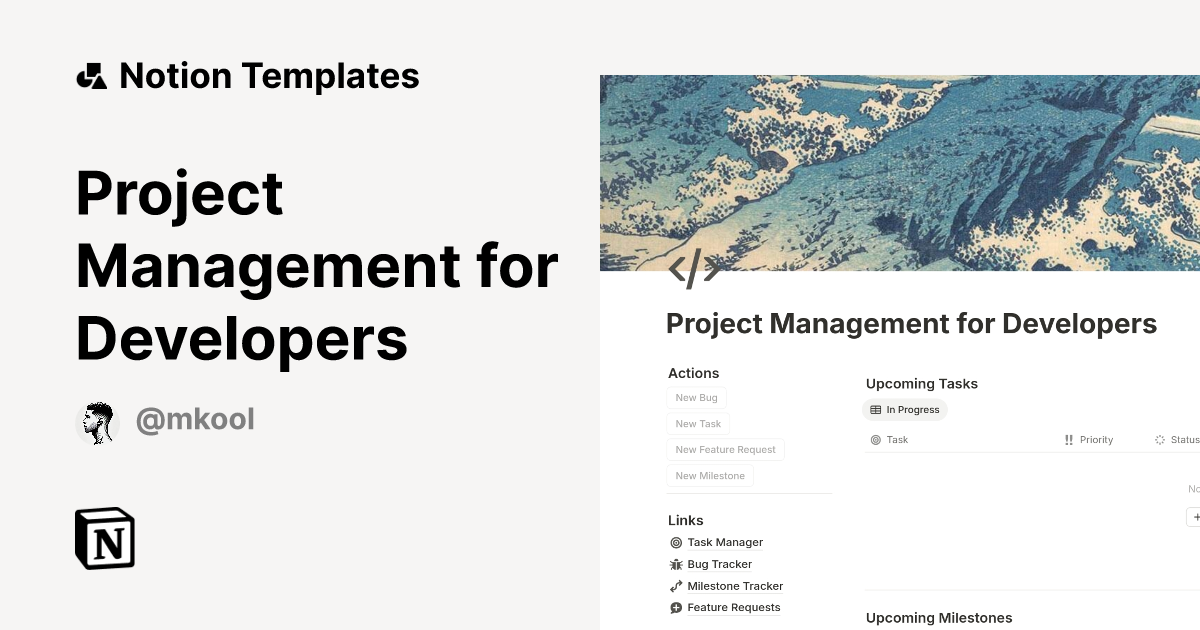Select the In Progress table view tab
Image resolution: width=1200 pixels, height=630 pixels.
(905, 410)
